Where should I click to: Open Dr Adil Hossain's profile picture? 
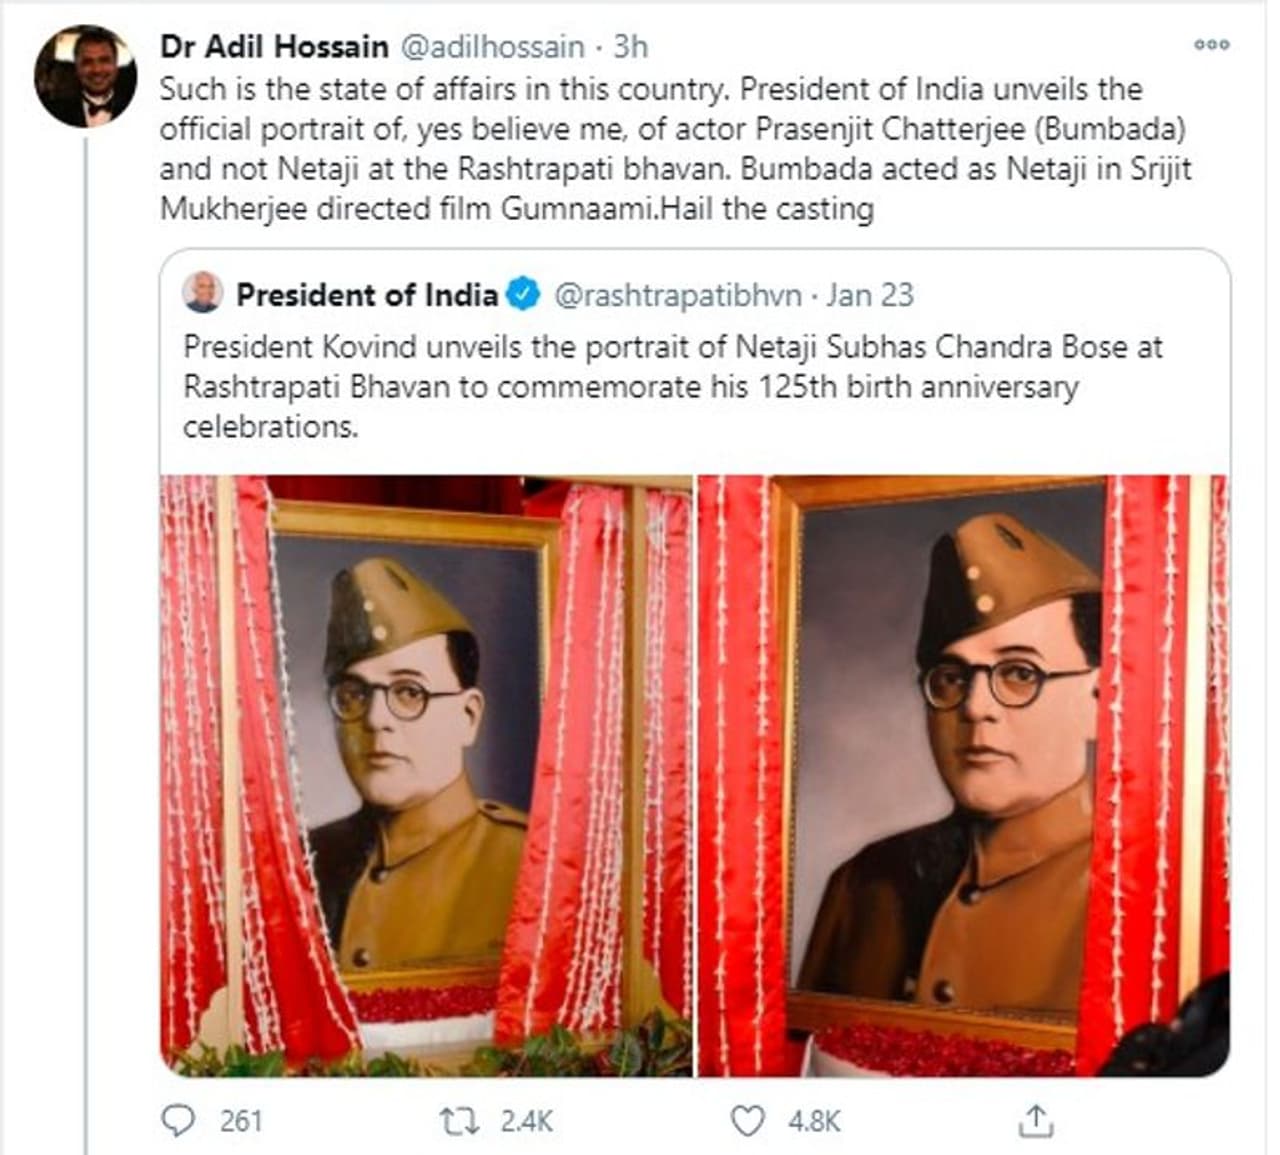(x=84, y=77)
